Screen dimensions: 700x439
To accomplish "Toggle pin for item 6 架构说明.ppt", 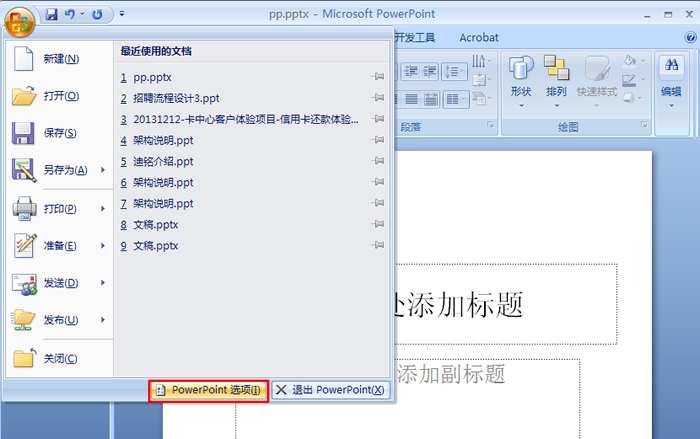I will click(x=378, y=182).
